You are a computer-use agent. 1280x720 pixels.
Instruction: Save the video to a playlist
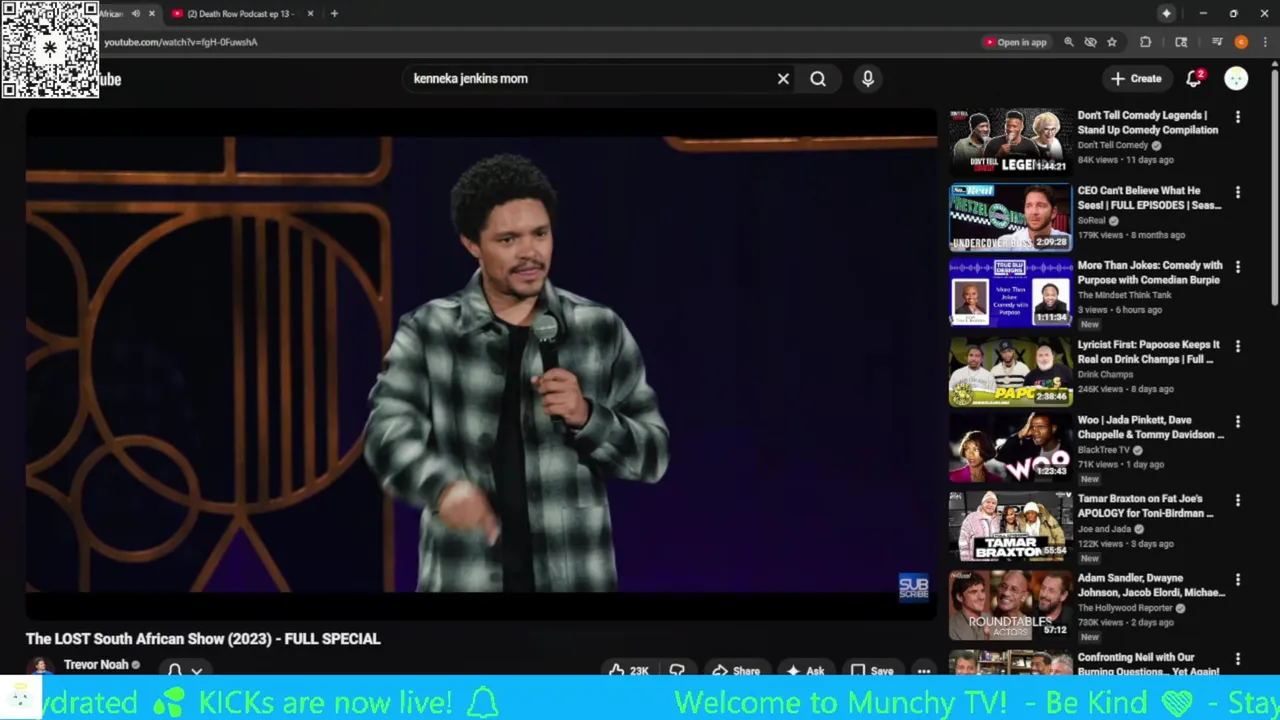[872, 670]
